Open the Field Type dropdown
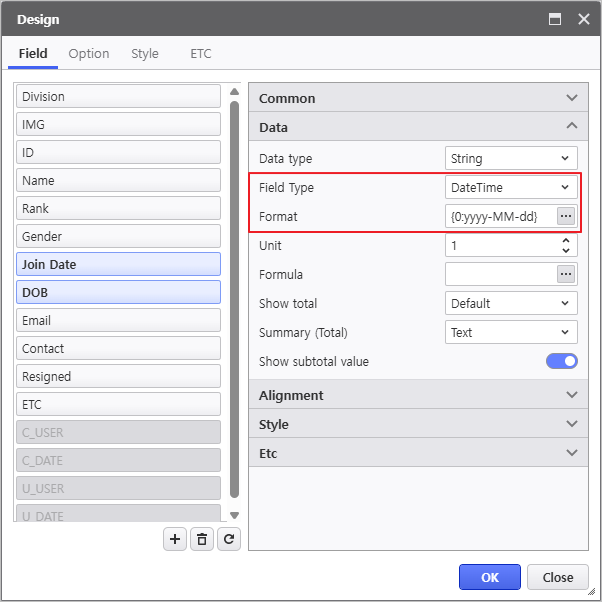 (510, 187)
